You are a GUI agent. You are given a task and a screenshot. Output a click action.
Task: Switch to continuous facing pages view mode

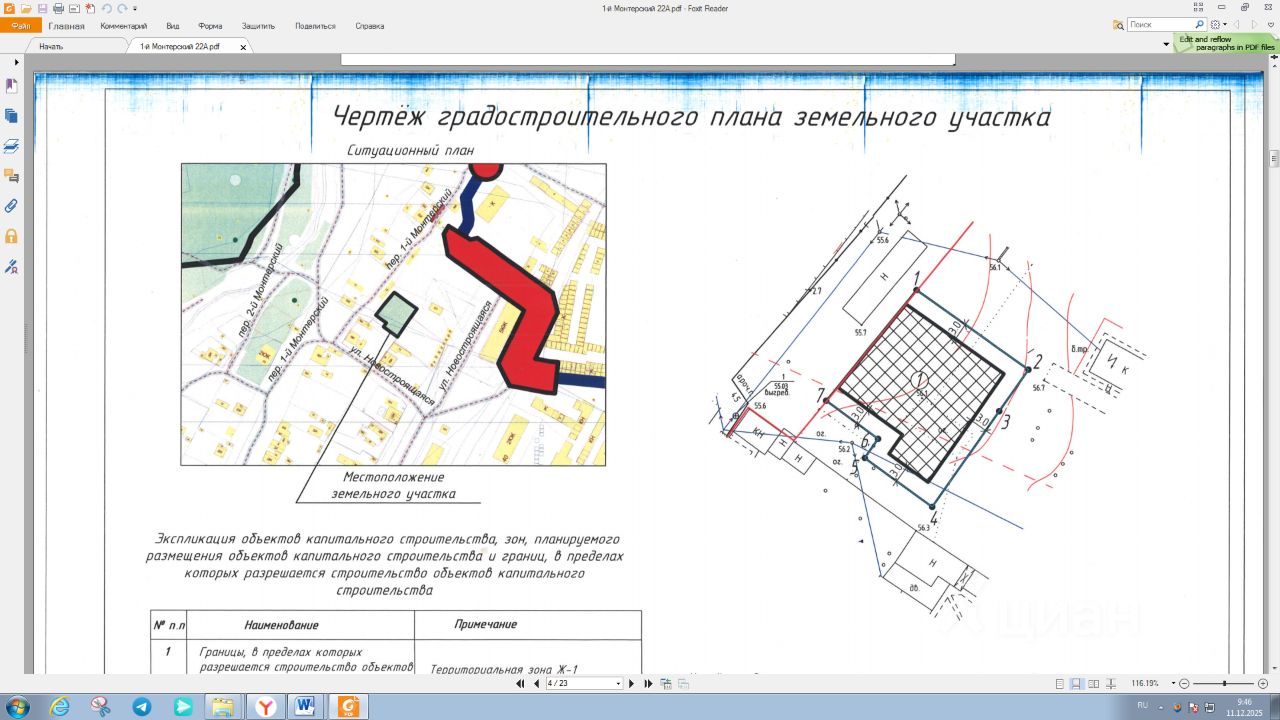pyautogui.click(x=1110, y=684)
